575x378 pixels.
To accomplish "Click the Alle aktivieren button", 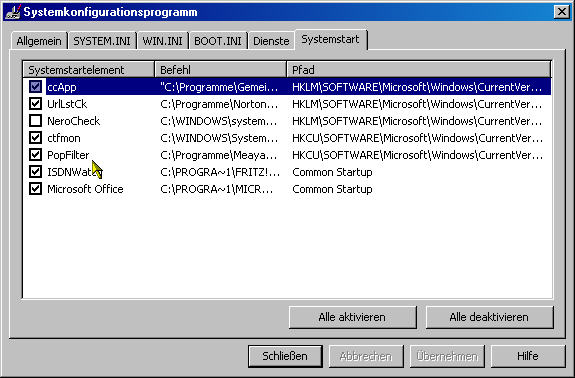I will tap(352, 317).
